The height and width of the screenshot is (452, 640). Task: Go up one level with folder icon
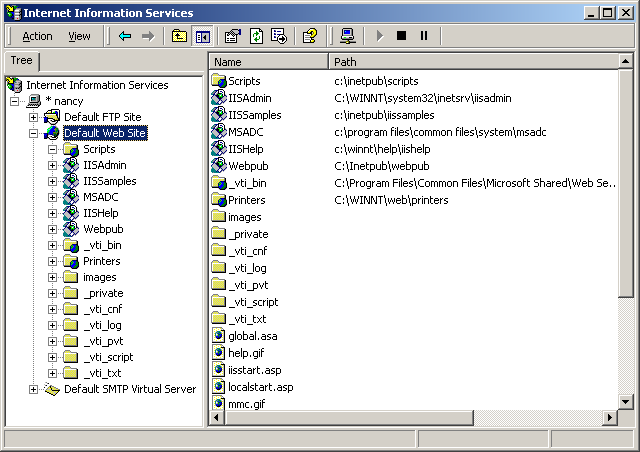(x=179, y=36)
